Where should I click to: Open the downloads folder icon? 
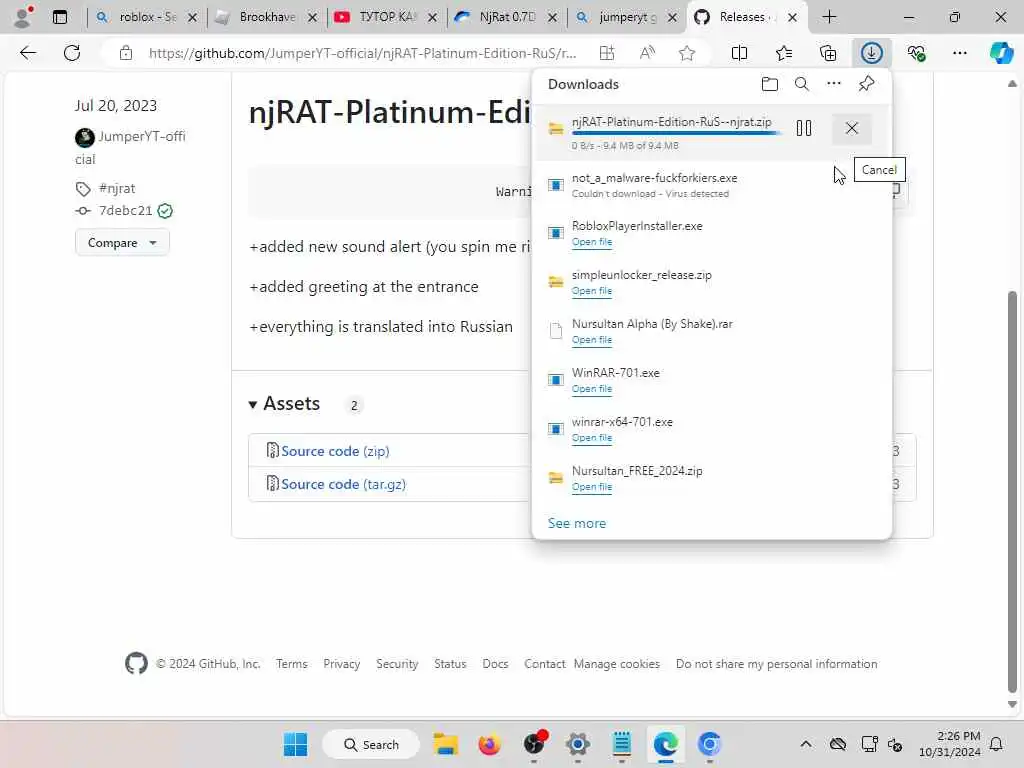point(769,84)
